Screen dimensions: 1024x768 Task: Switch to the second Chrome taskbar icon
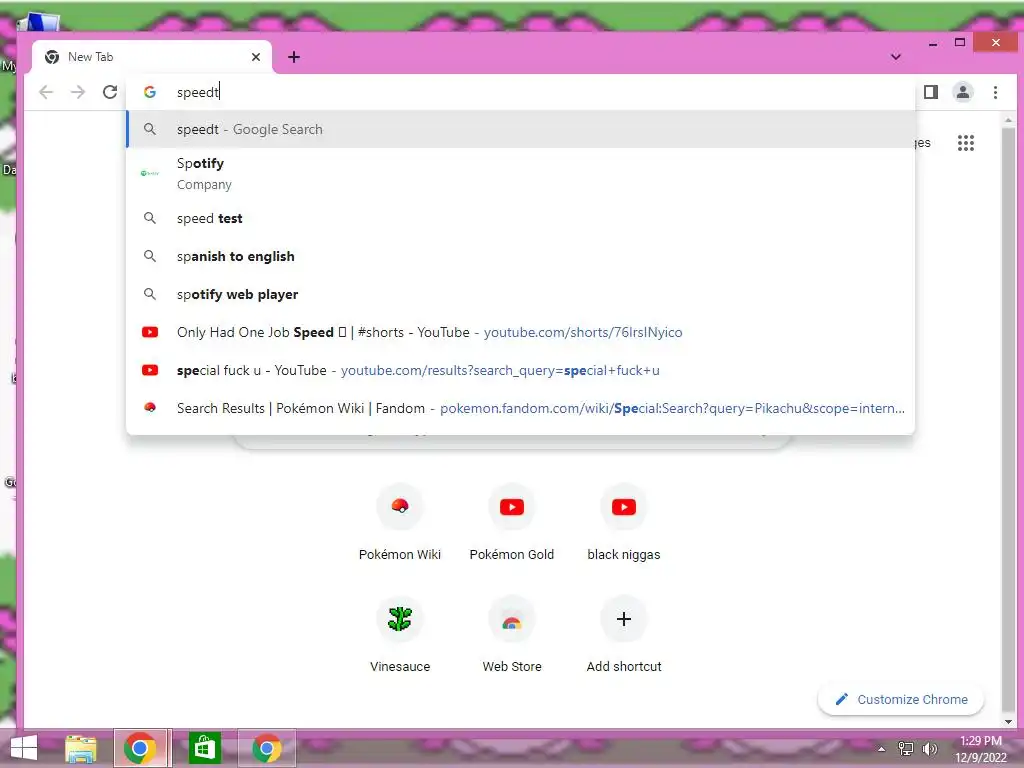click(x=266, y=748)
